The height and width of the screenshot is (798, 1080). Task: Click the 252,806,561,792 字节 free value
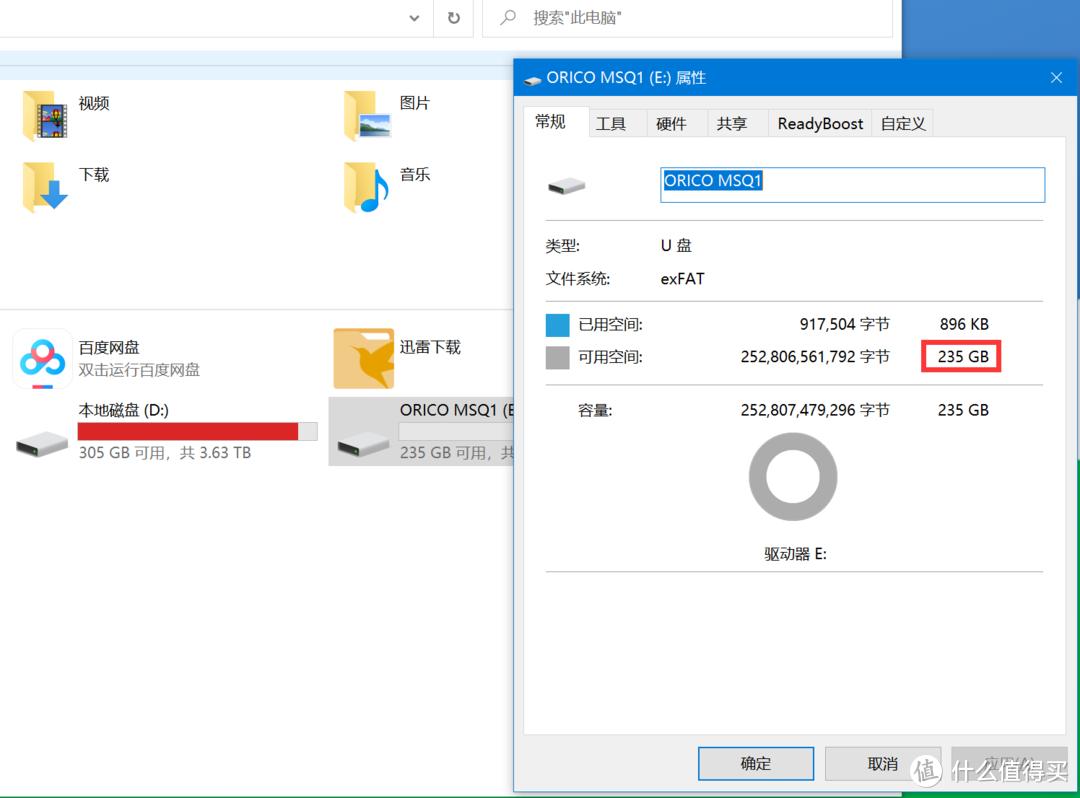tap(815, 357)
